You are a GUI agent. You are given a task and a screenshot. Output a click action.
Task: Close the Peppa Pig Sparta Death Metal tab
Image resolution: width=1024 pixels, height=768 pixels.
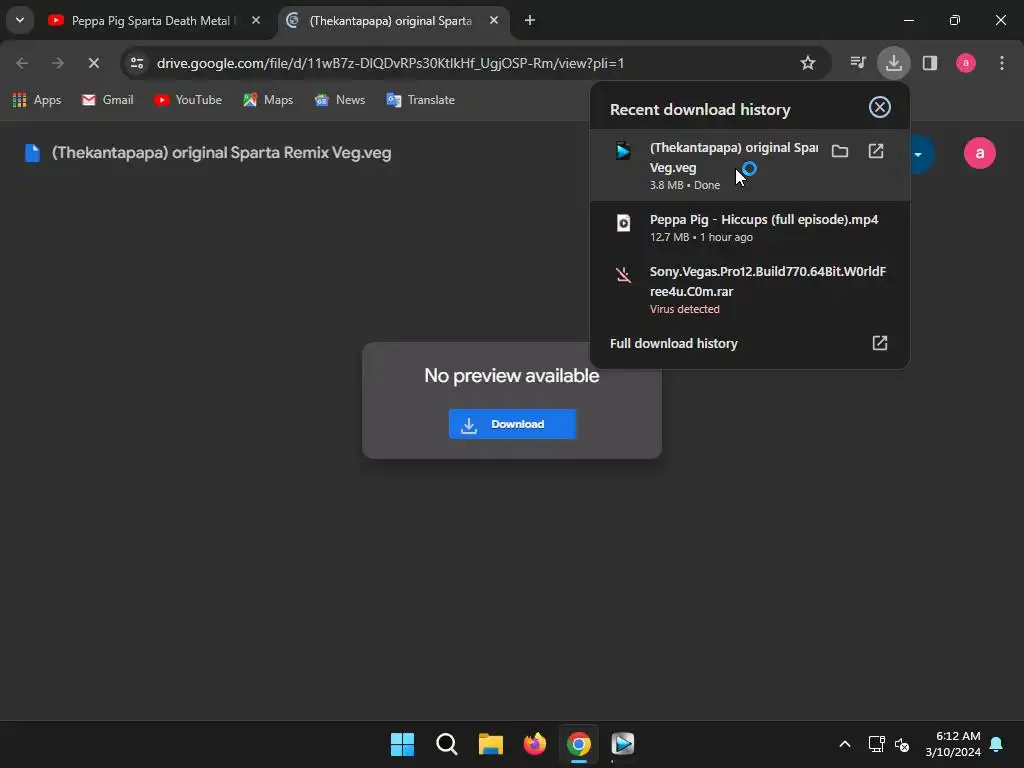tap(256, 21)
